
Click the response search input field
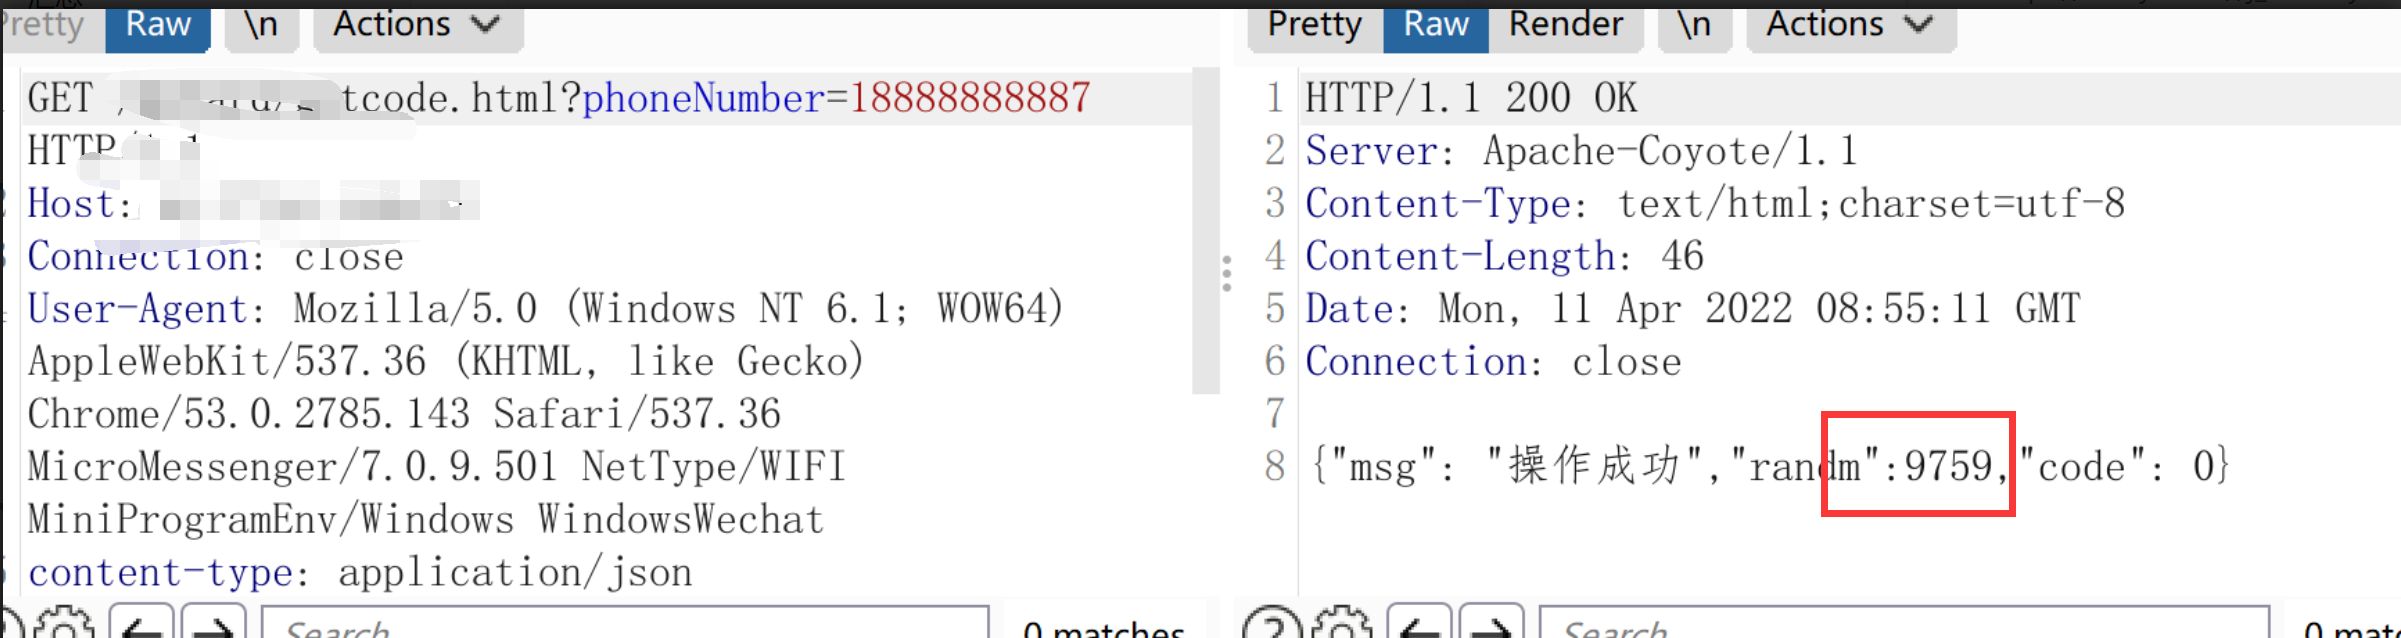coord(1902,625)
